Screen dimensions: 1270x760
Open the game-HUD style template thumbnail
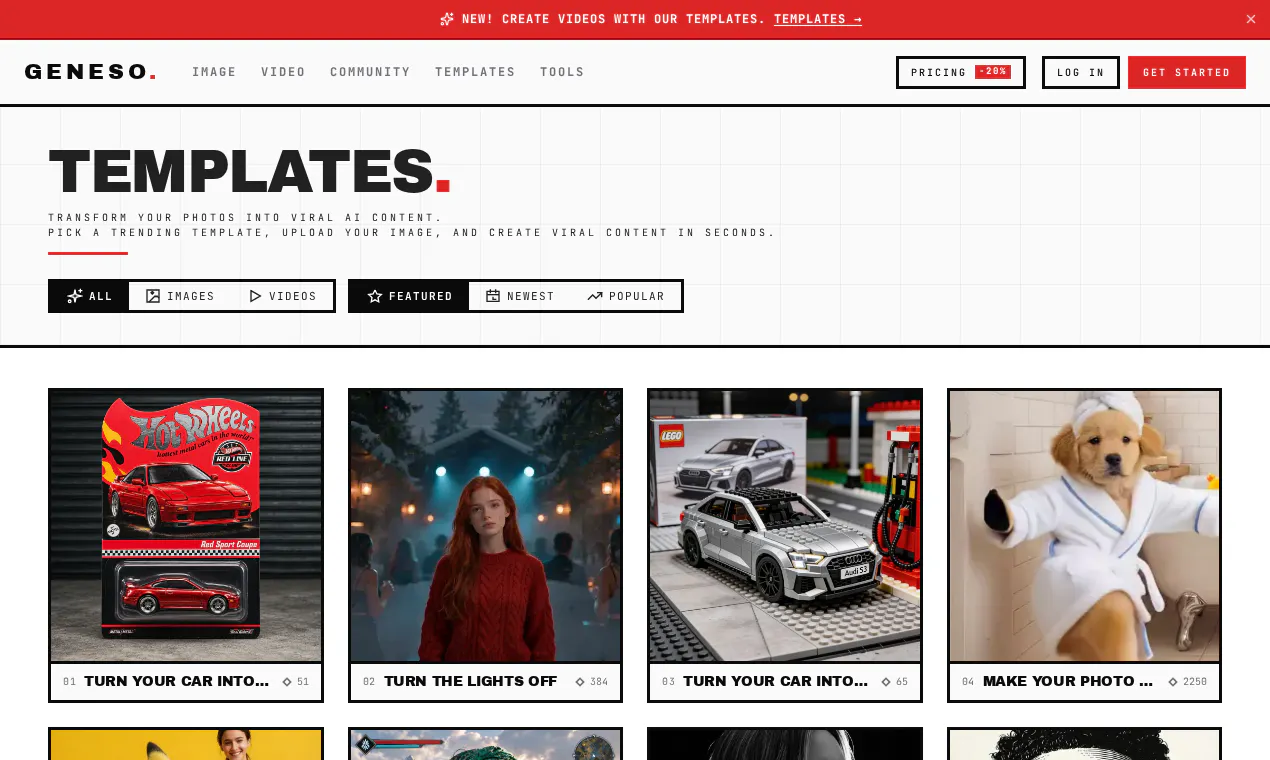pos(485,745)
